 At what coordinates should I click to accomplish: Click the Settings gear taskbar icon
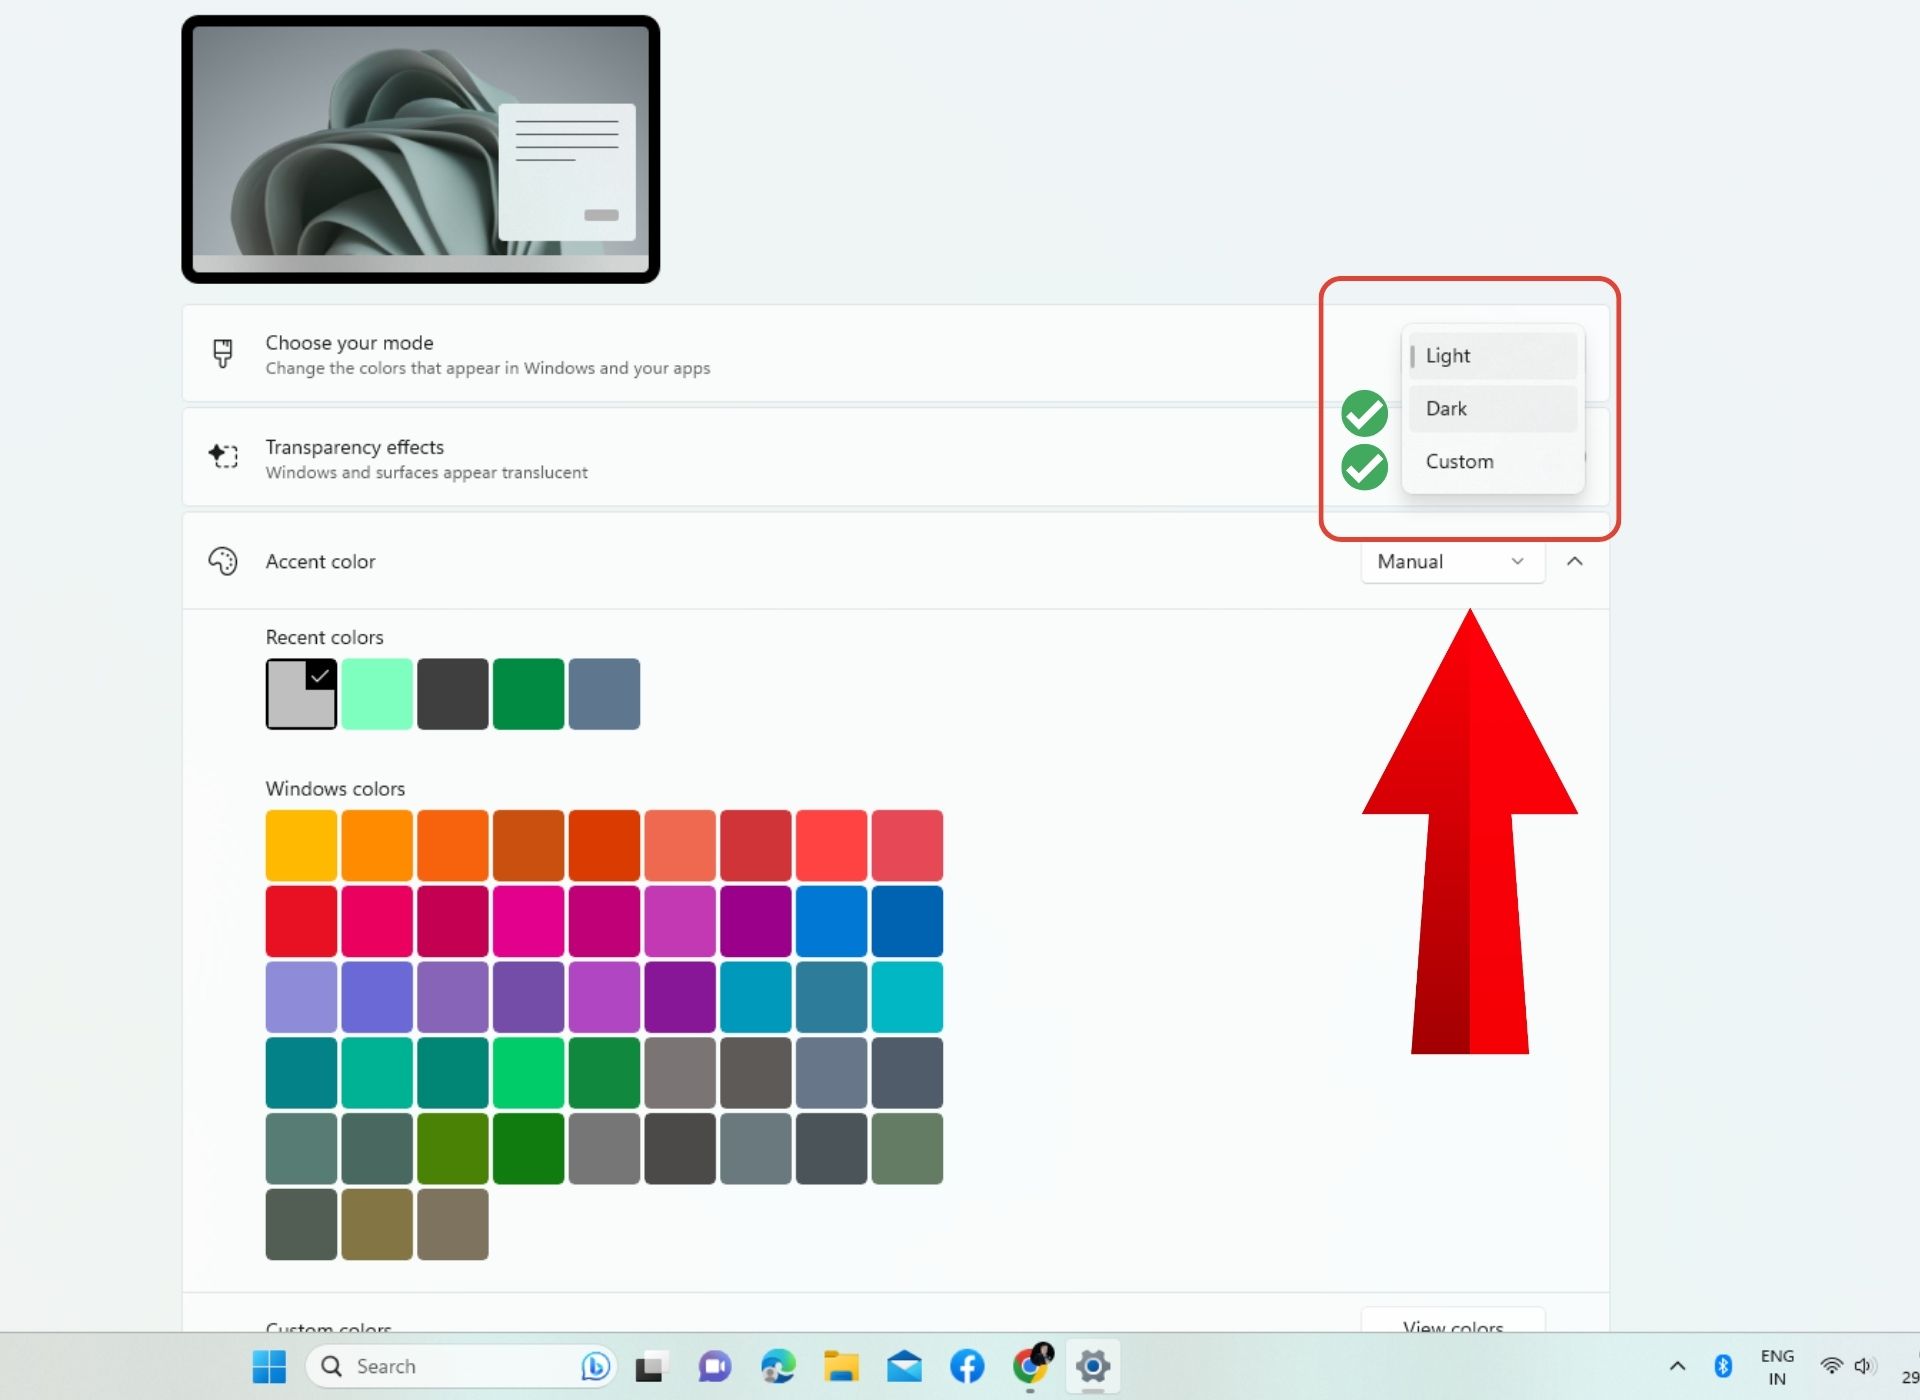[1093, 1366]
